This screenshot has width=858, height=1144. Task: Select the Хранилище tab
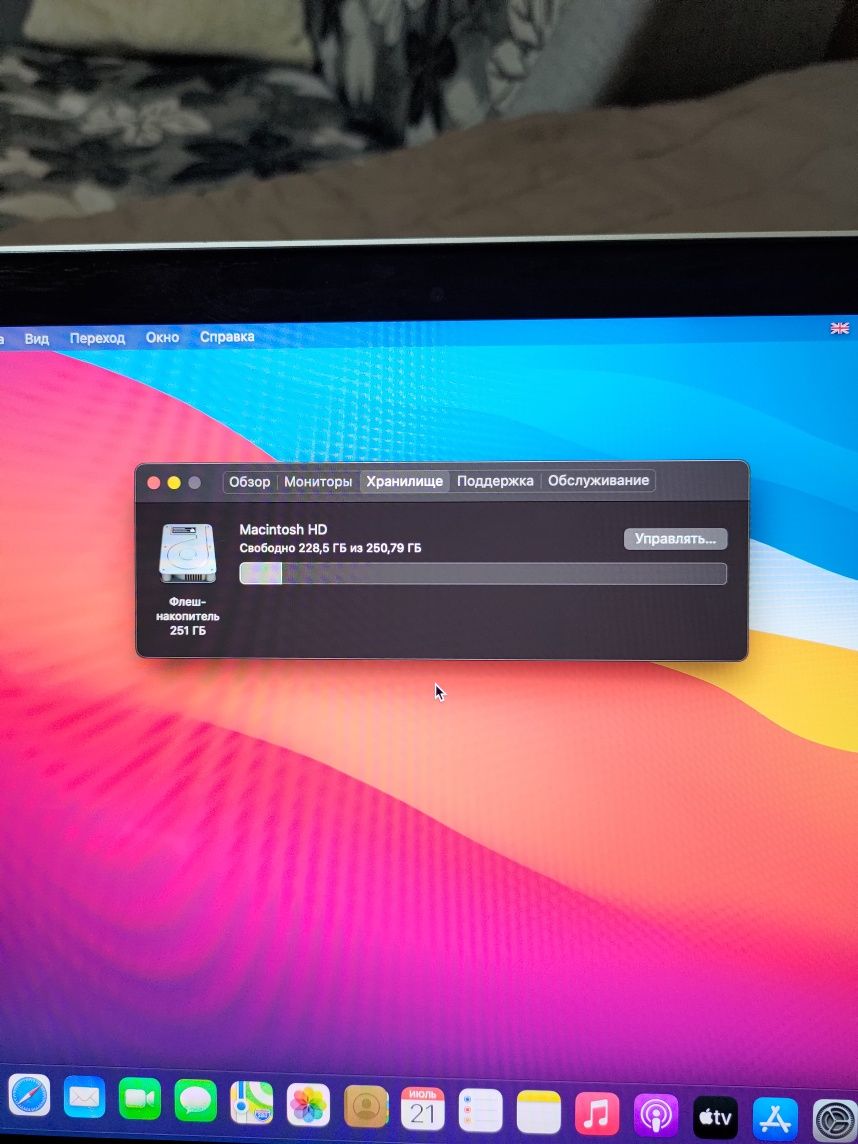pyautogui.click(x=404, y=482)
